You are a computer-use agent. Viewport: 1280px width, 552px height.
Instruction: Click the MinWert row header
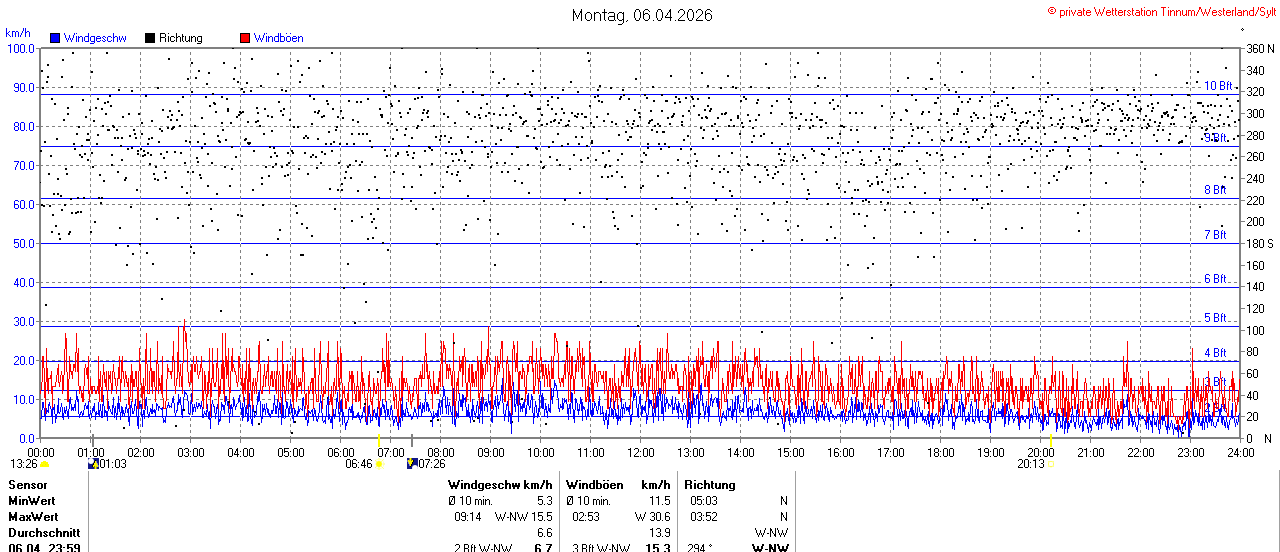(x=32, y=501)
